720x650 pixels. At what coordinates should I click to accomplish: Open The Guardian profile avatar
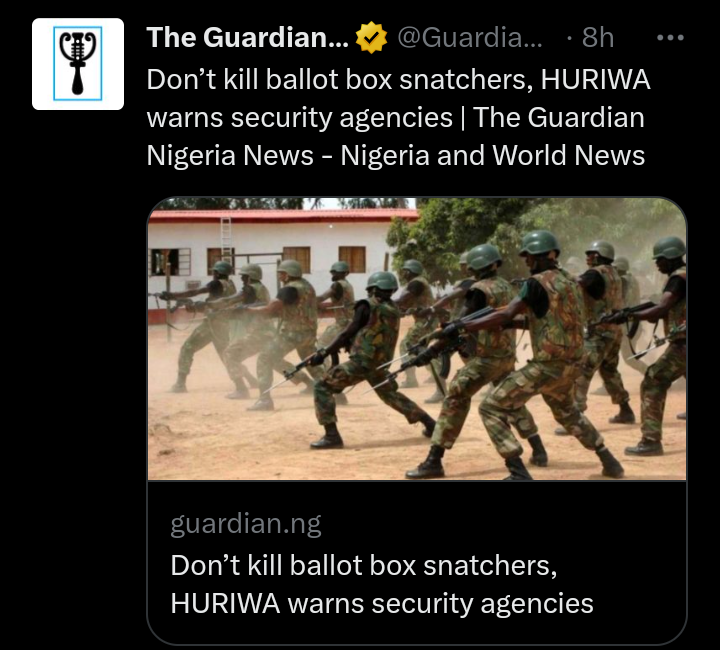(78, 64)
